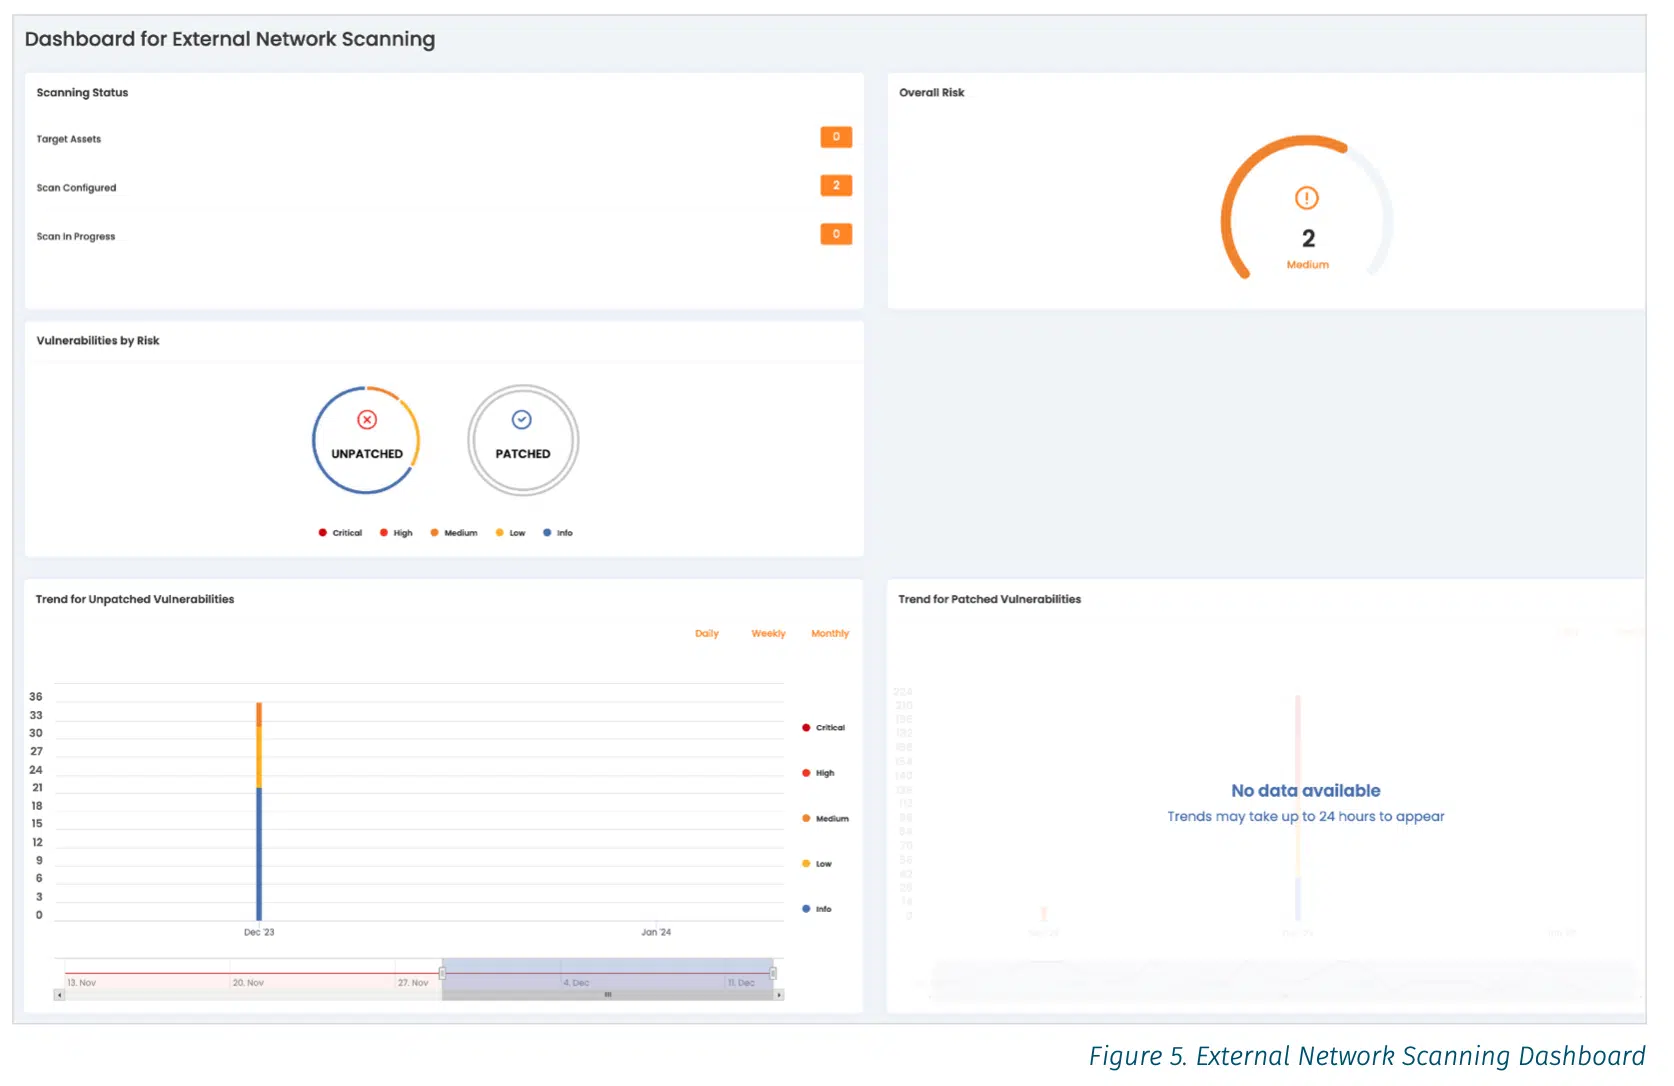Select the Monthly trend view

(830, 634)
